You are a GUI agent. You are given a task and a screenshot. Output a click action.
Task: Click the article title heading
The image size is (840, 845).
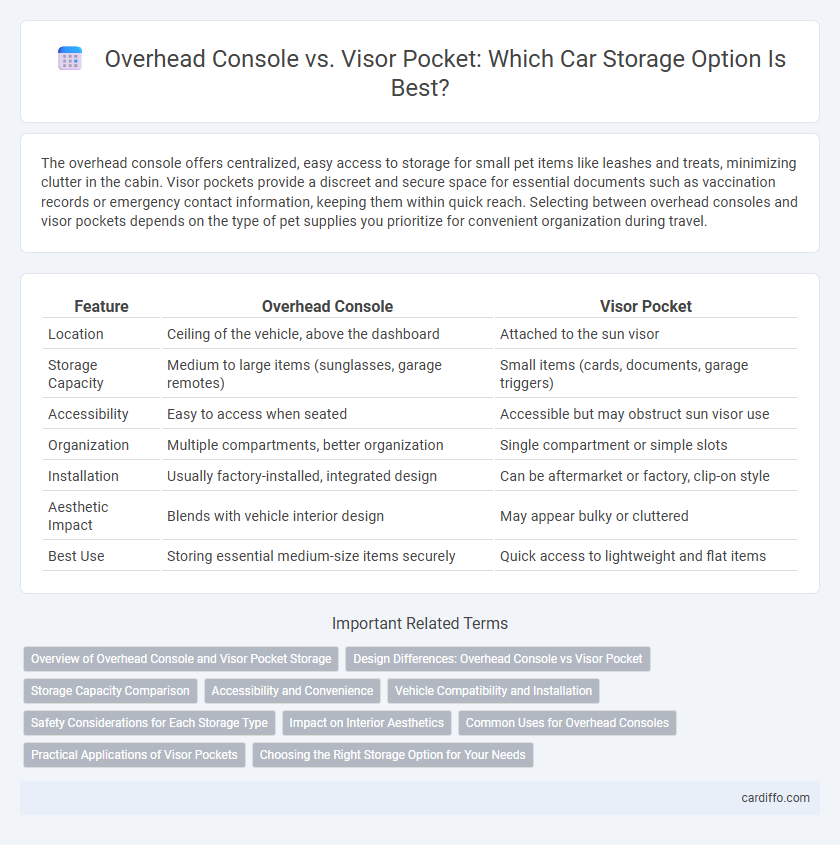click(445, 73)
